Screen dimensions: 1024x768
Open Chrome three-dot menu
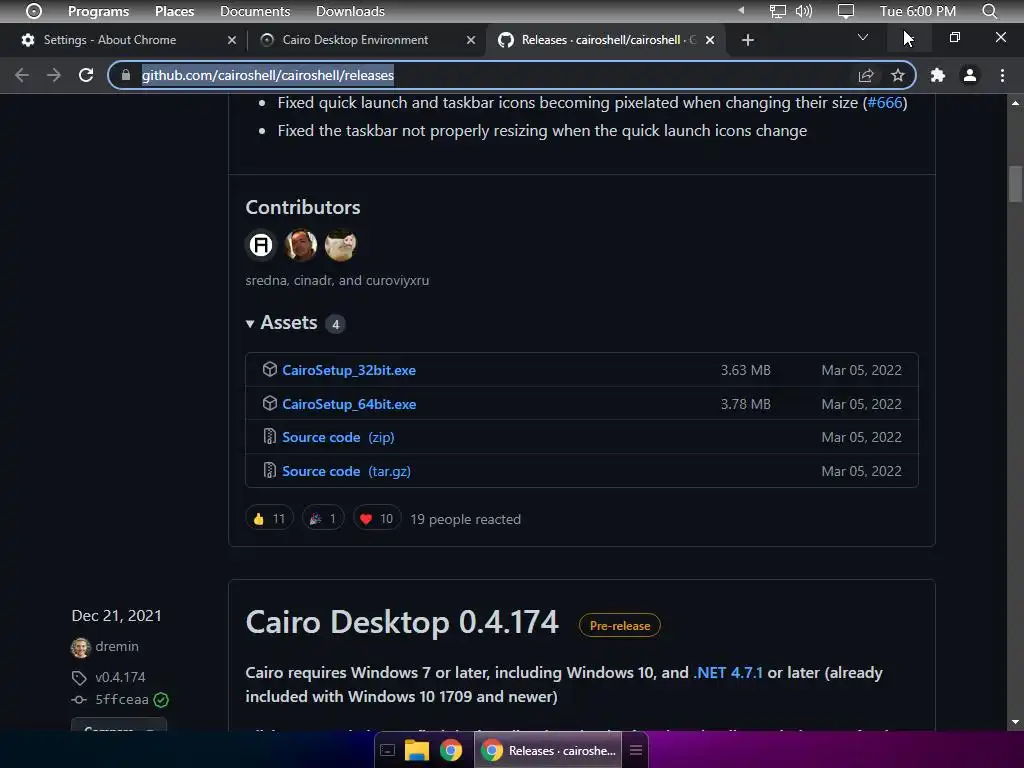tap(1002, 76)
